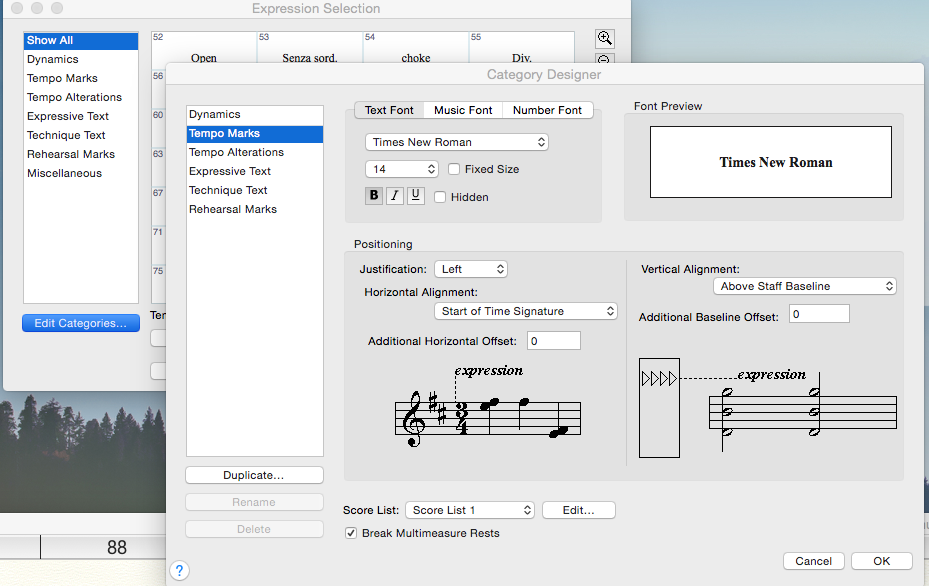Click the Duplicate... button
The image size is (929, 586).
click(x=254, y=475)
